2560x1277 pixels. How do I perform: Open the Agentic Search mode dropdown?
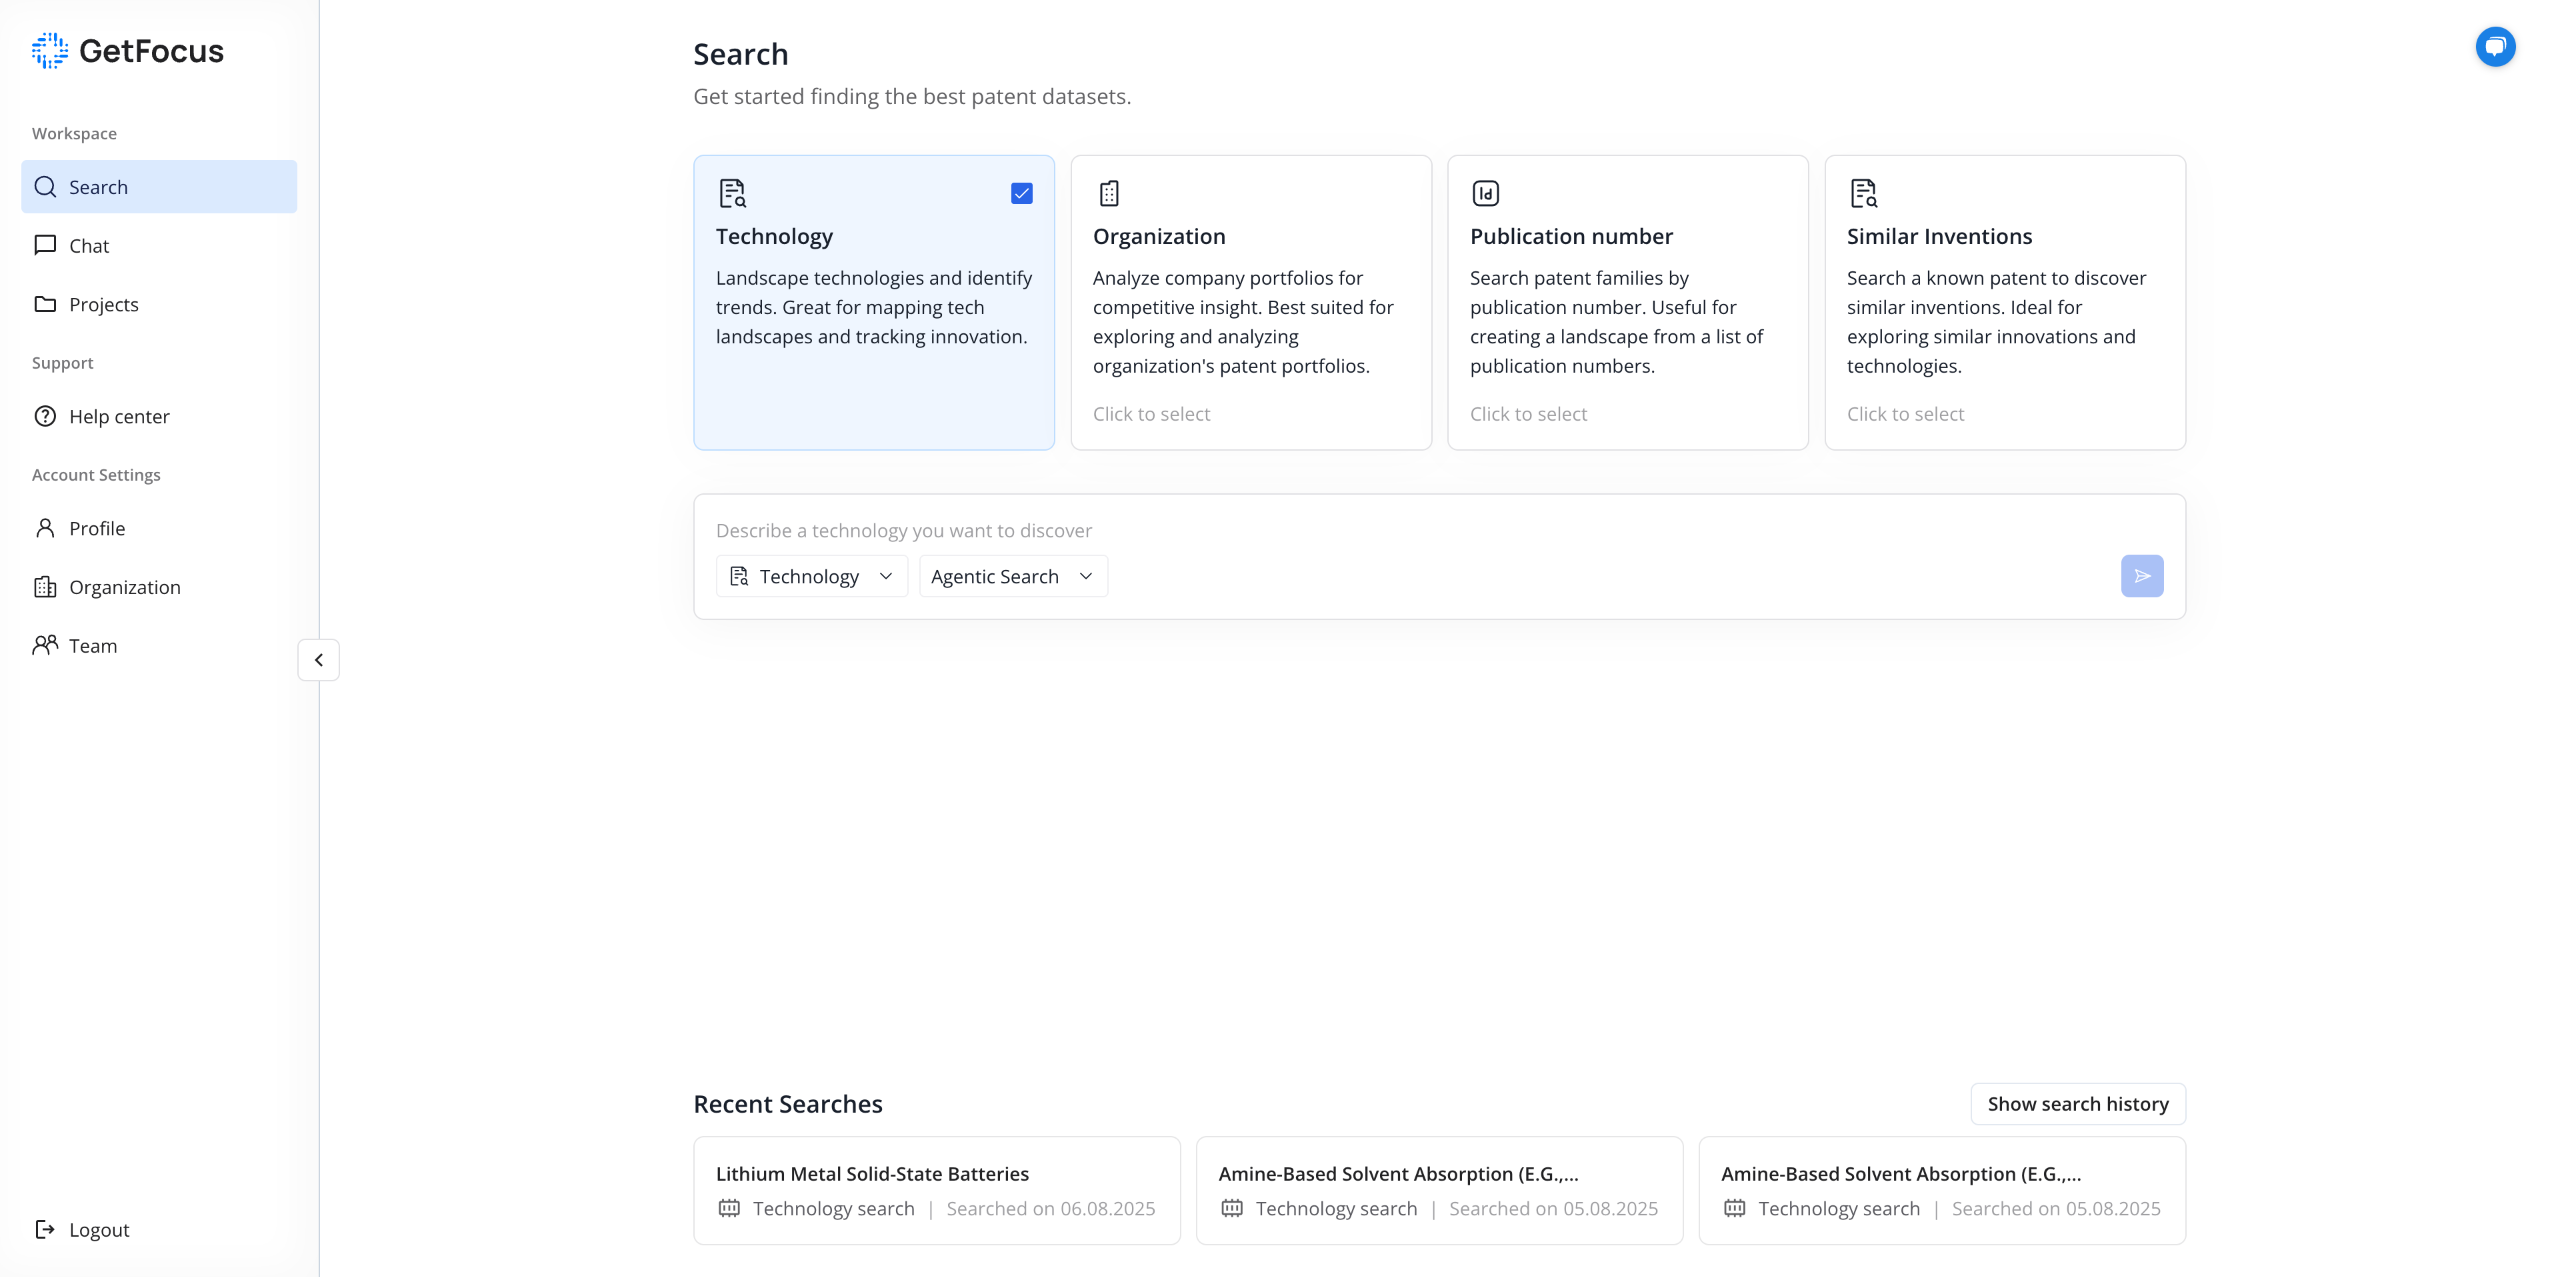click(x=1012, y=576)
